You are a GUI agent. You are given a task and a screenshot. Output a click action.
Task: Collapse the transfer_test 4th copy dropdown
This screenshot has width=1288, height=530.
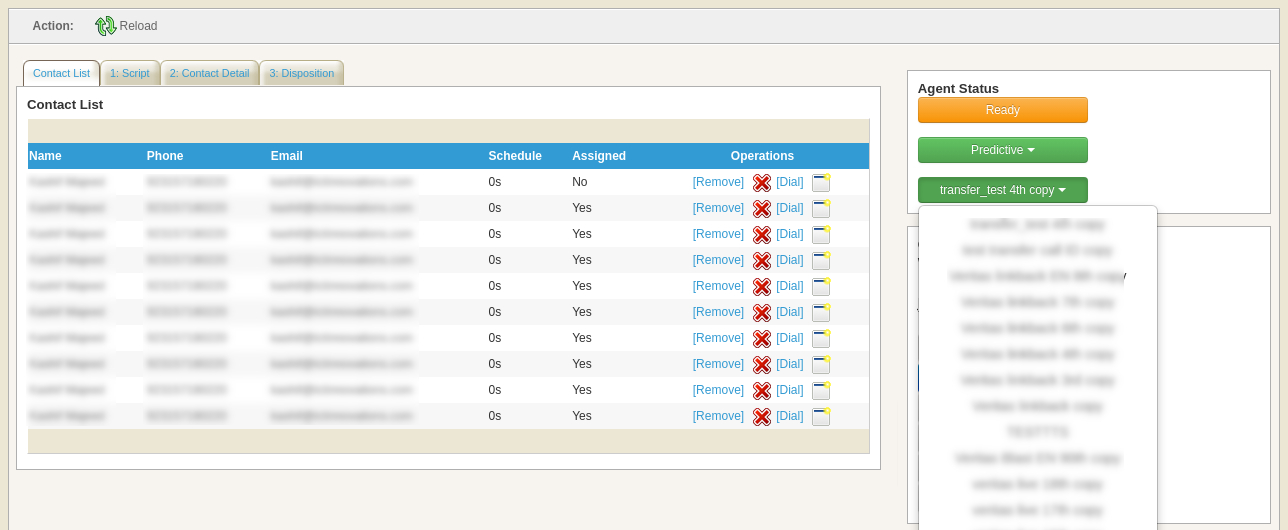[x=1002, y=190]
